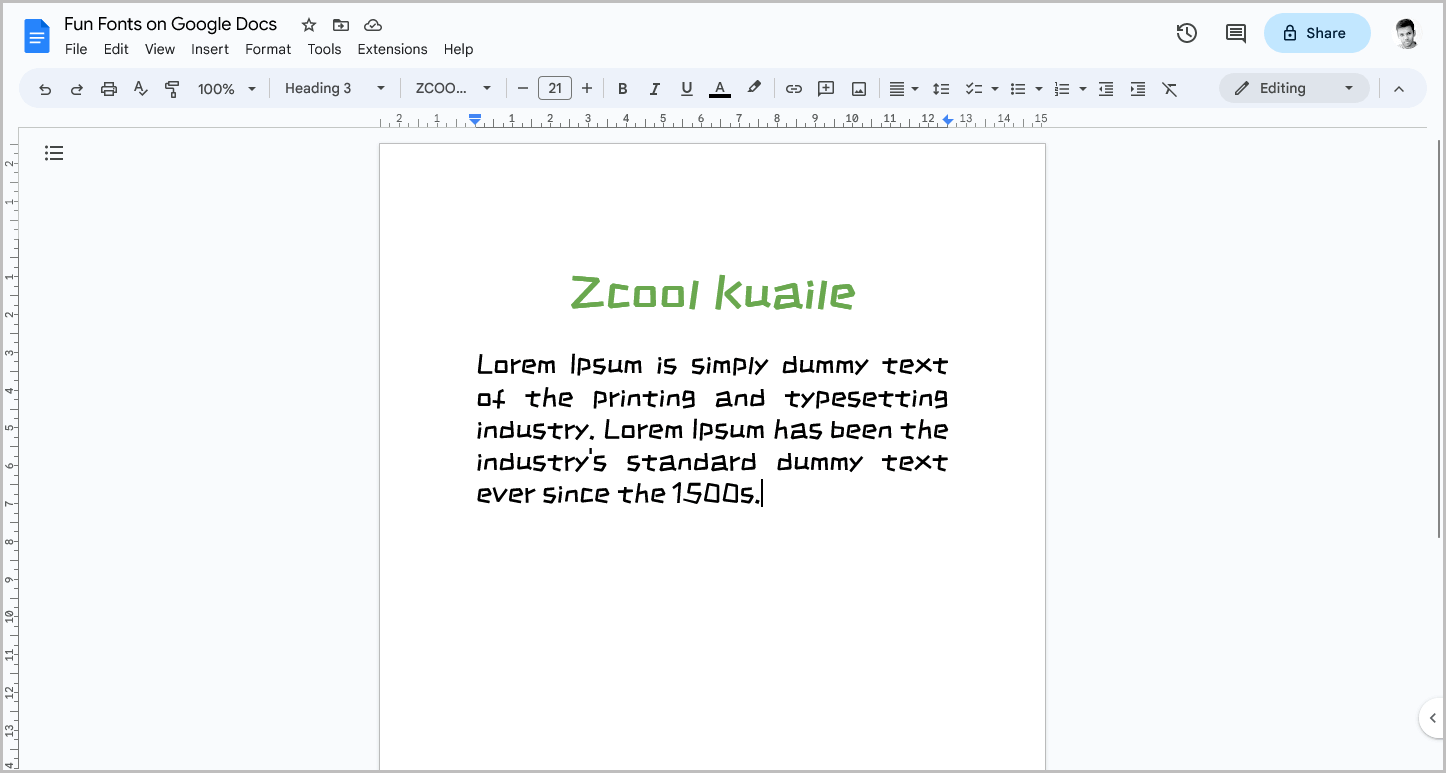Screen dimensions: 1446x773
Task: Insert an image using the toolbar icon
Action: [858, 88]
